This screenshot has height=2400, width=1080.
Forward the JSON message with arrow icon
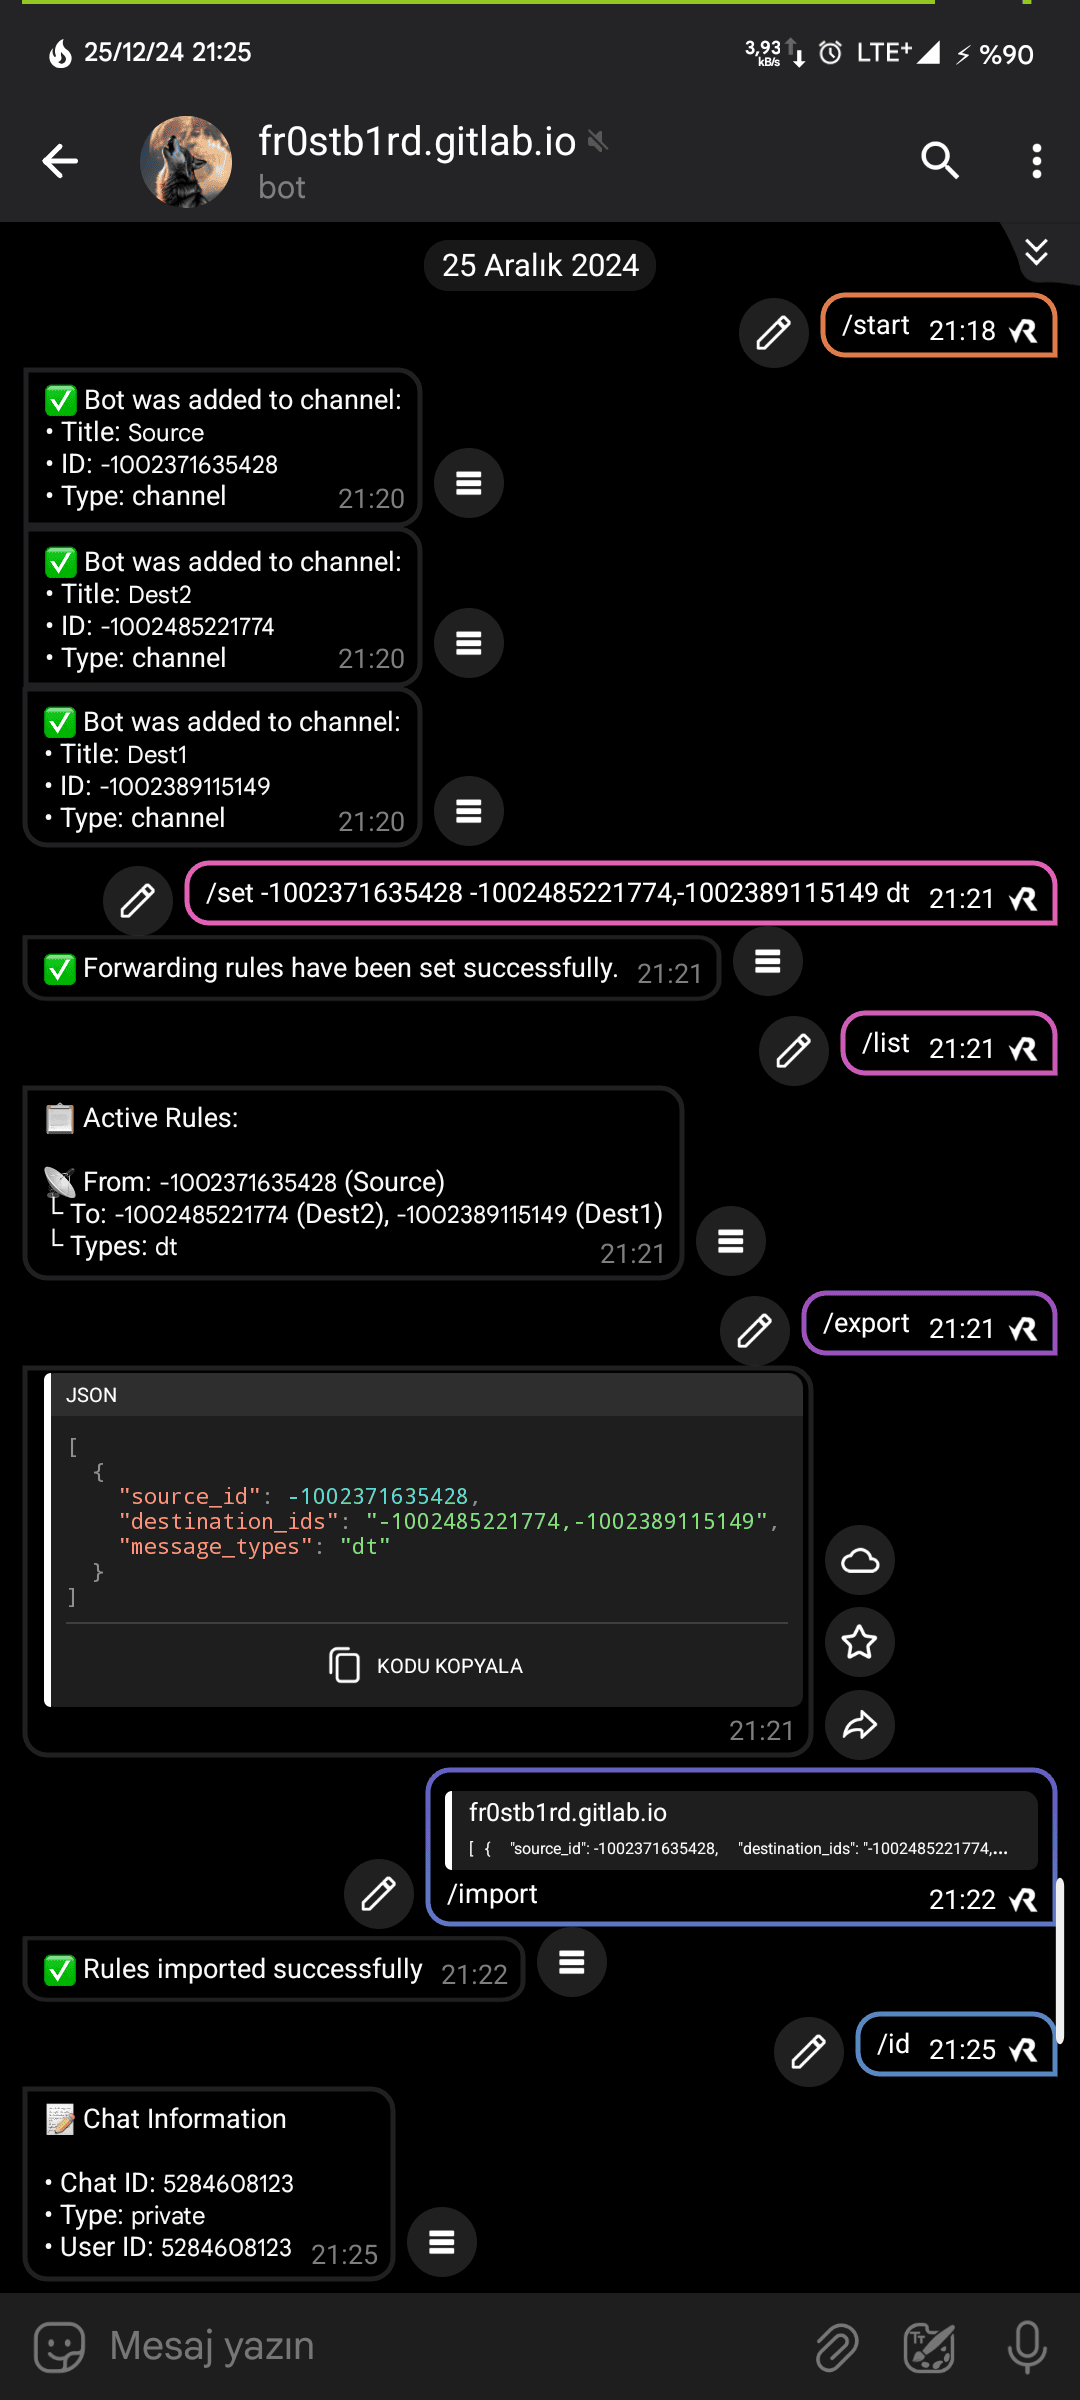860,1725
